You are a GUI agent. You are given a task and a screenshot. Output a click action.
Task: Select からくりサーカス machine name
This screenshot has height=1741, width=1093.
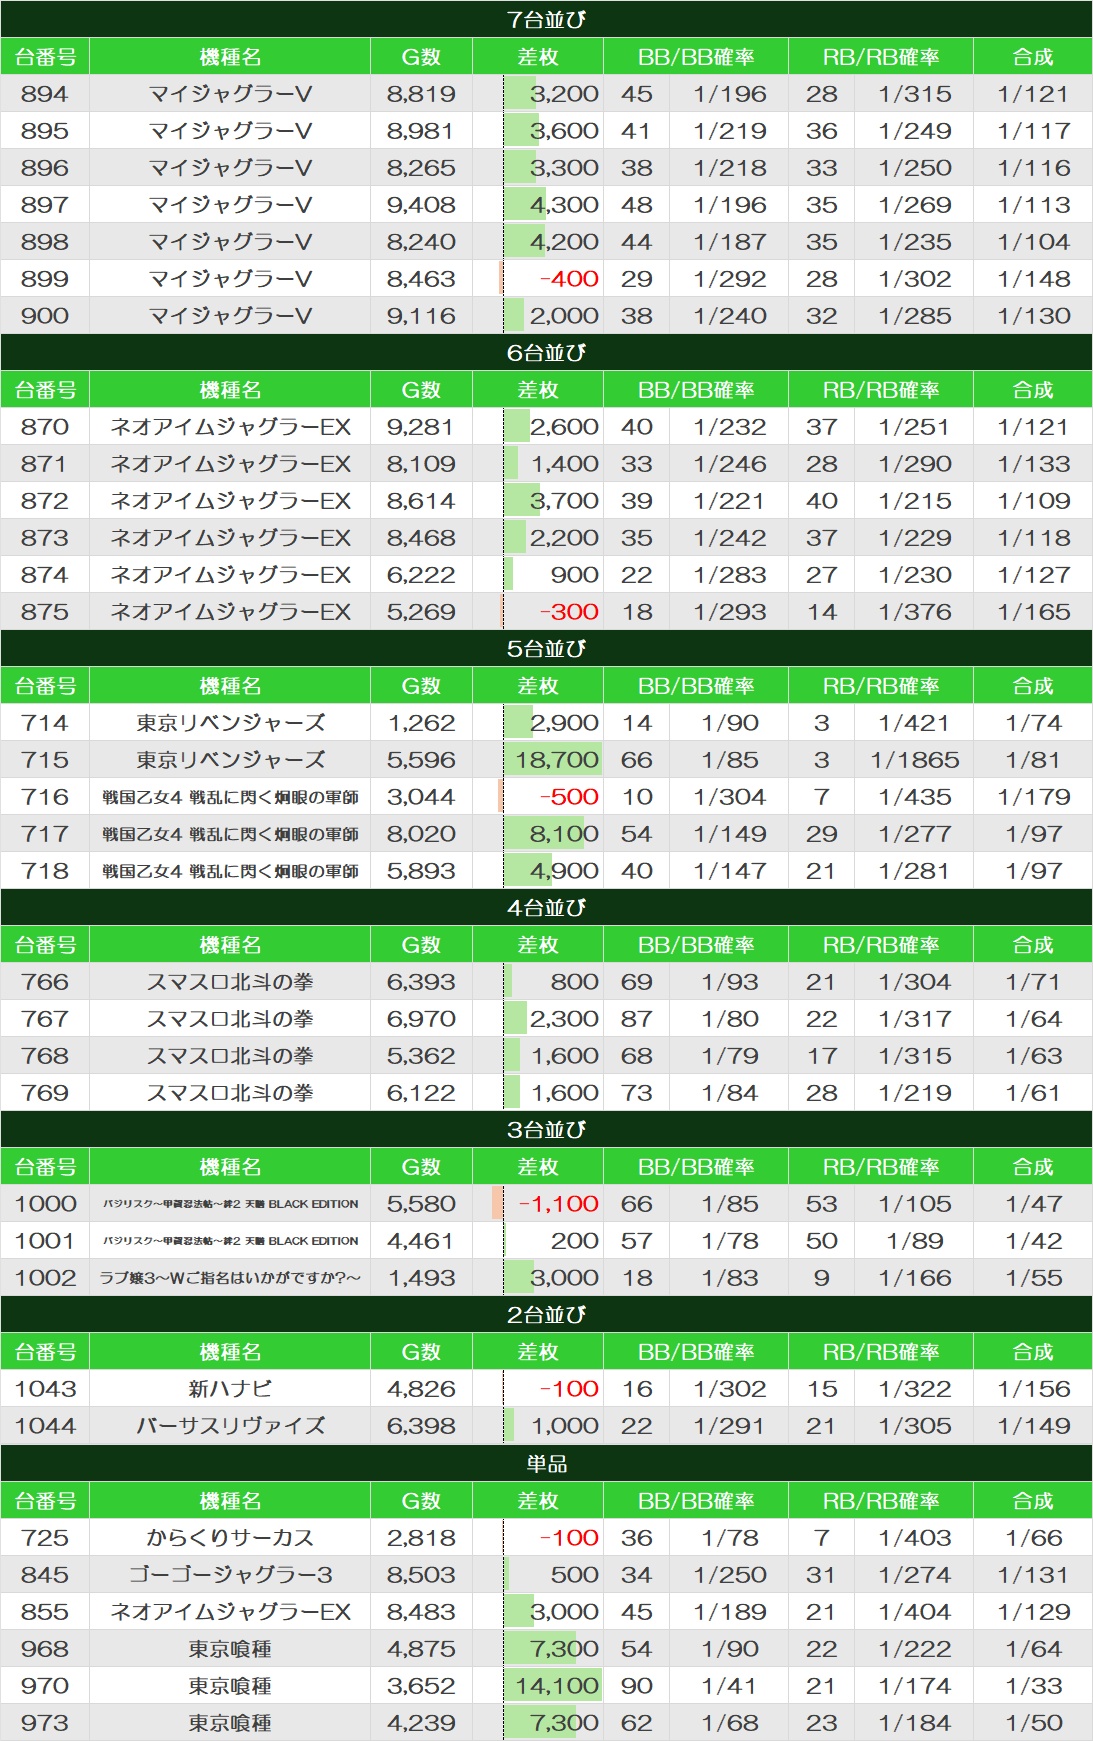pyautogui.click(x=230, y=1538)
